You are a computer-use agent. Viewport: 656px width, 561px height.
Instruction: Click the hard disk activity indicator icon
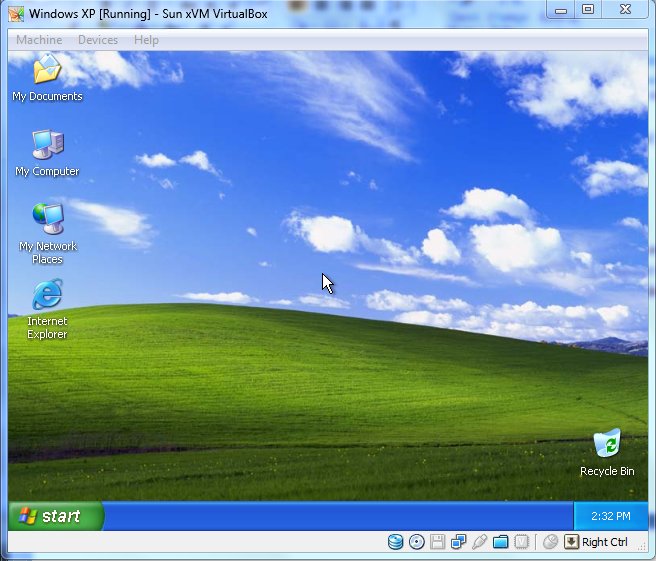395,542
